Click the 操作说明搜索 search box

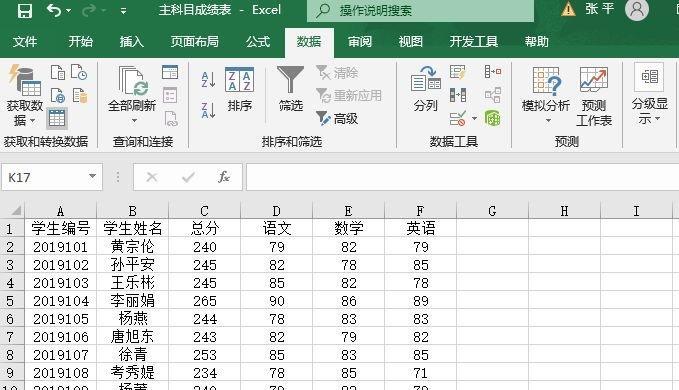420,10
